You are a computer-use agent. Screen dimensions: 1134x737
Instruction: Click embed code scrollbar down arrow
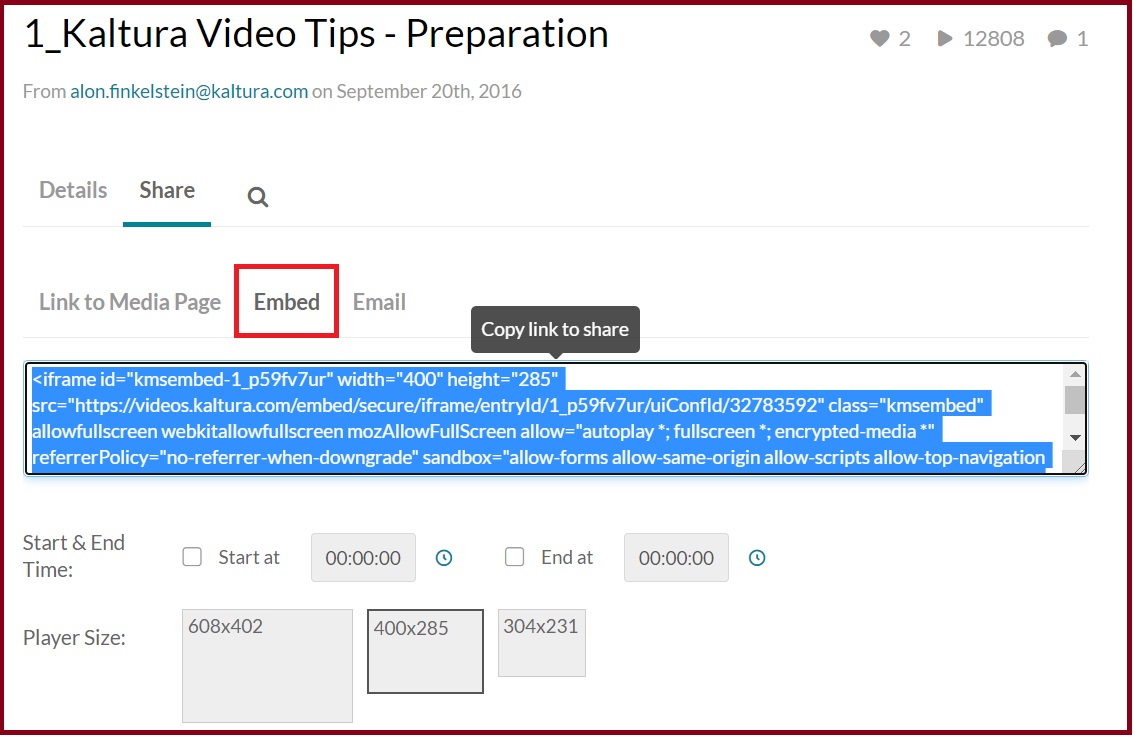[x=1075, y=438]
